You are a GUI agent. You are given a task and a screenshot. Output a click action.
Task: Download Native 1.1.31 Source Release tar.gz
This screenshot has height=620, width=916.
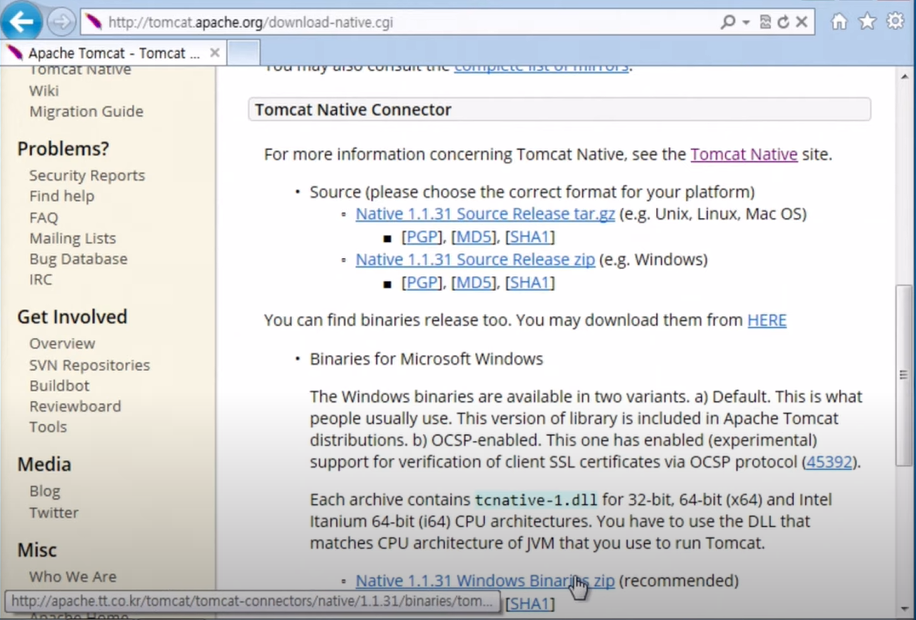(485, 214)
